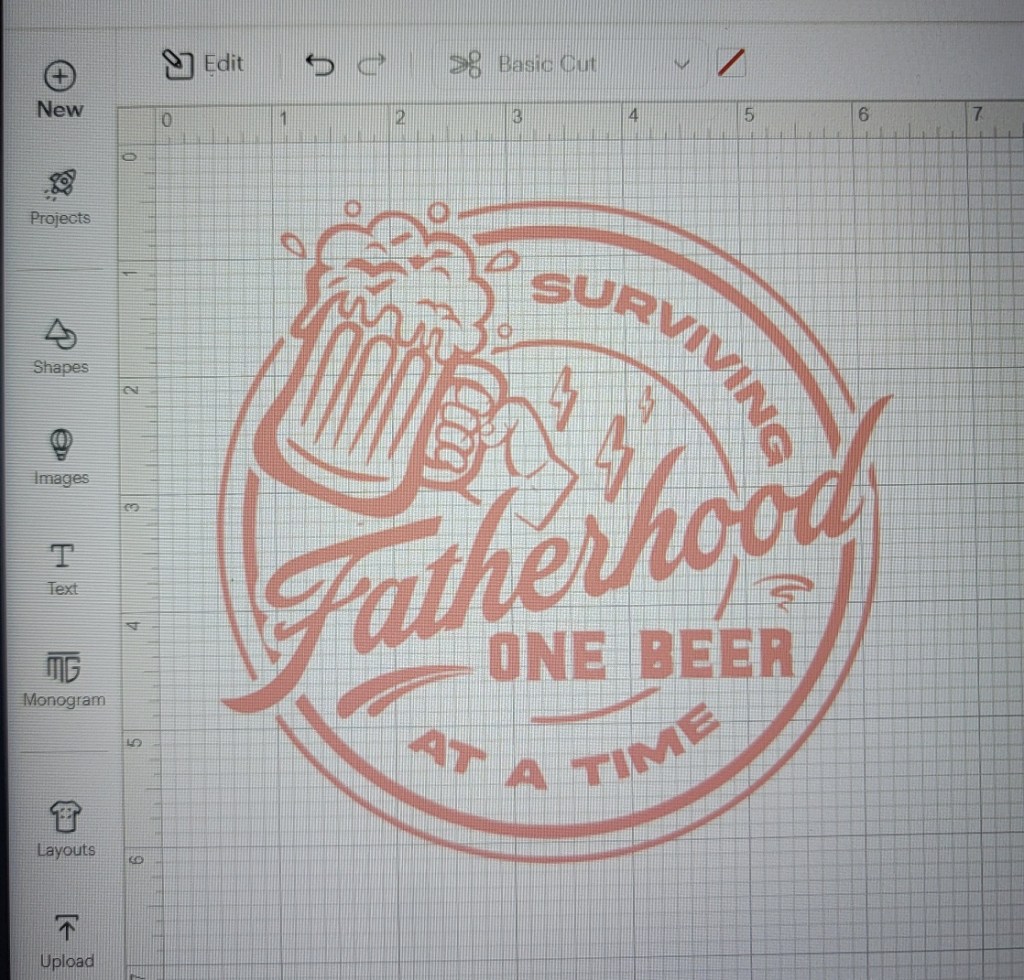Open the material color swatch
The image size is (1024, 980).
click(732, 64)
